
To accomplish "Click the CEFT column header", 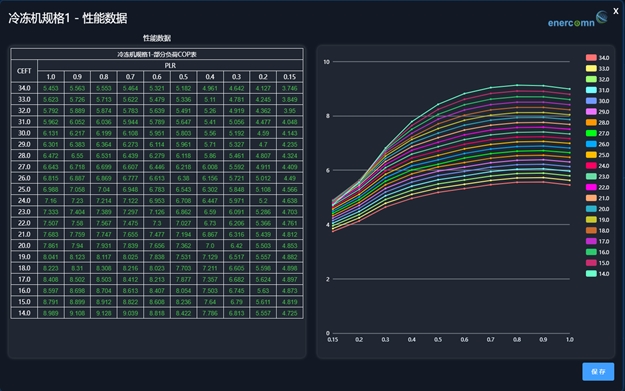I will [24, 71].
